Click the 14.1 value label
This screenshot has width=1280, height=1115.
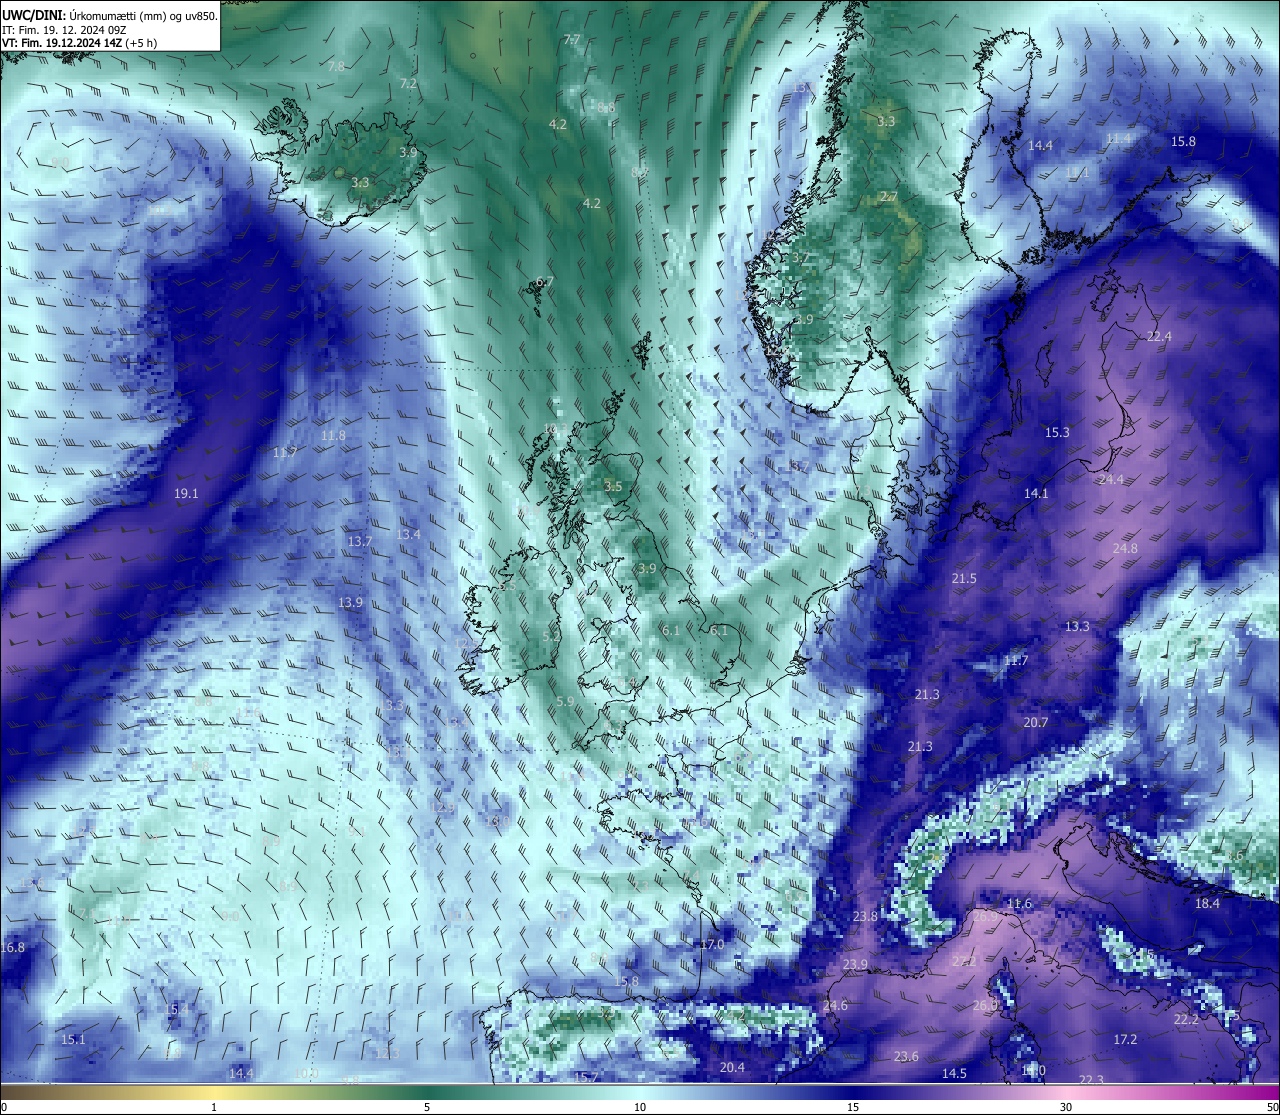tap(1036, 493)
